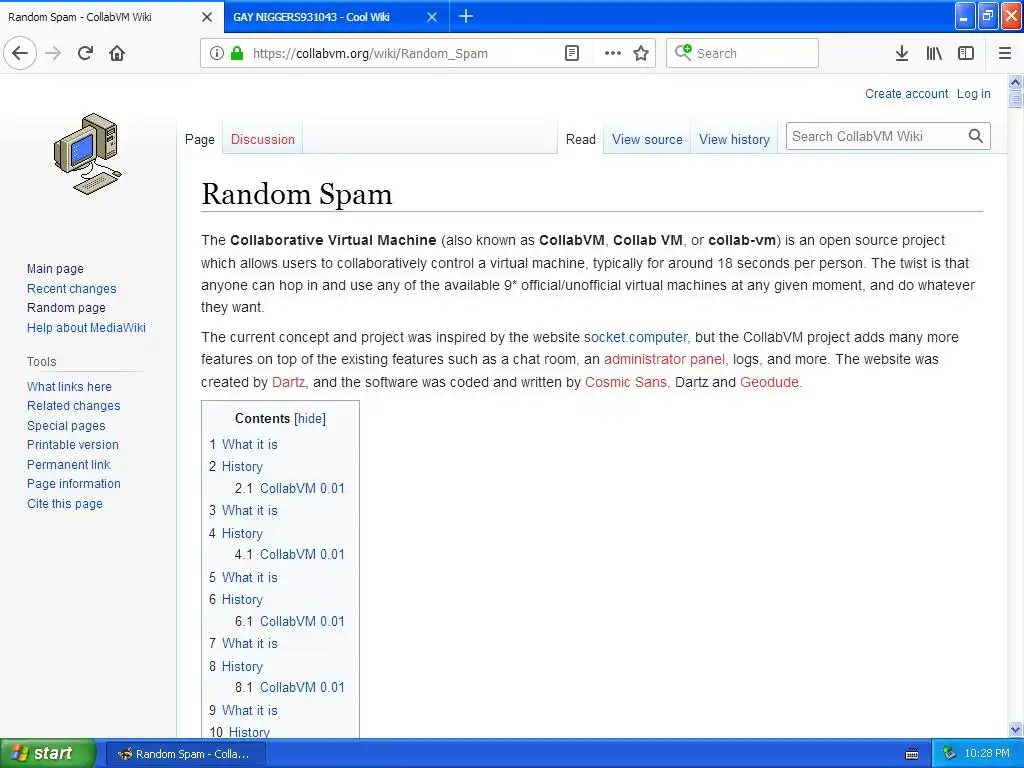1024x768 pixels.
Task: Open the Library bookshelf icon
Action: tap(934, 53)
